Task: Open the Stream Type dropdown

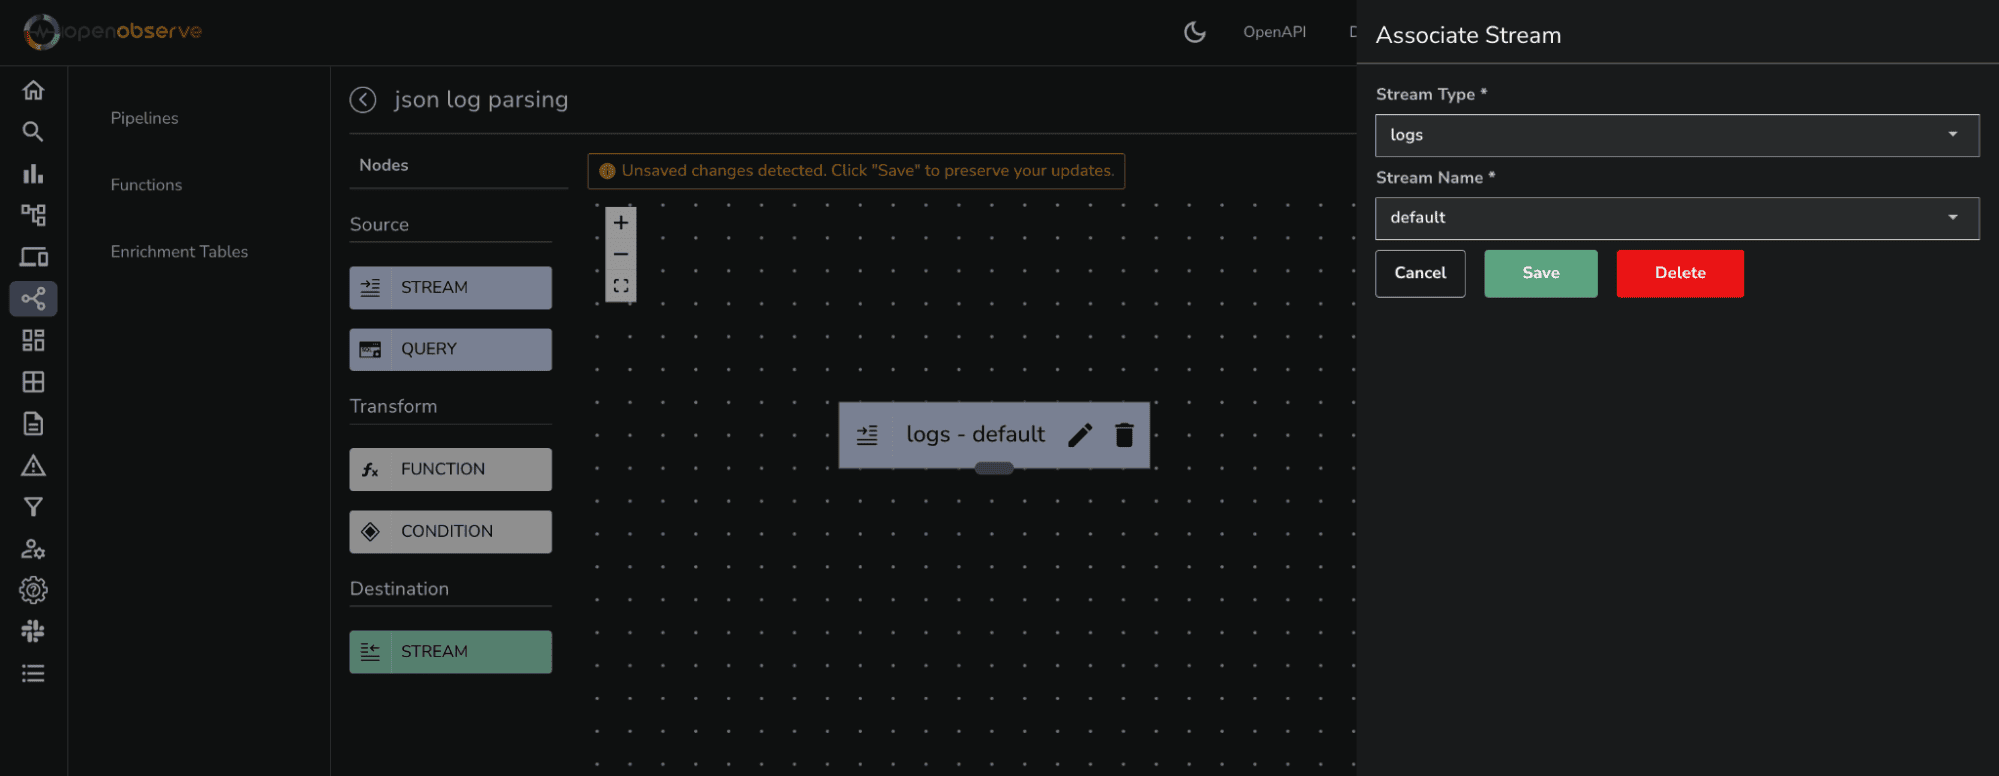Action: tap(1677, 135)
